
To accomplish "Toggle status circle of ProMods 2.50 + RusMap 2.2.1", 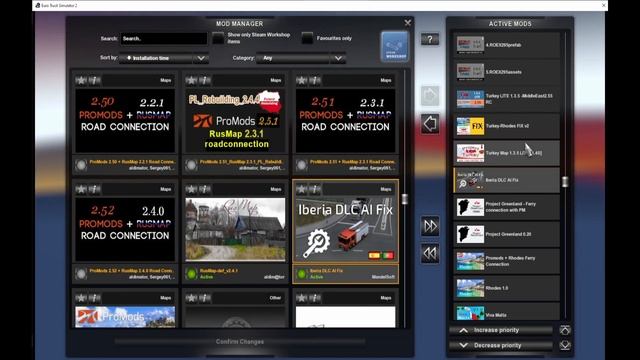I will [x=81, y=165].
